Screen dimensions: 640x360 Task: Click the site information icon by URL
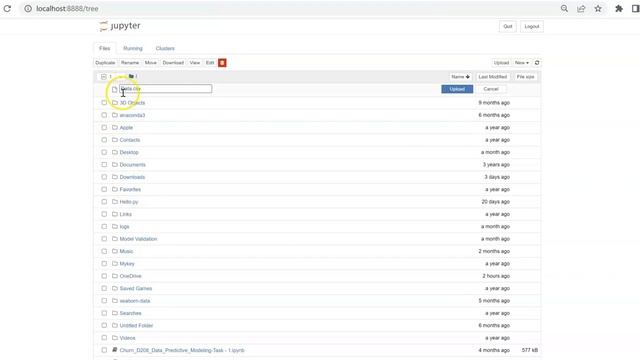click(x=28, y=9)
